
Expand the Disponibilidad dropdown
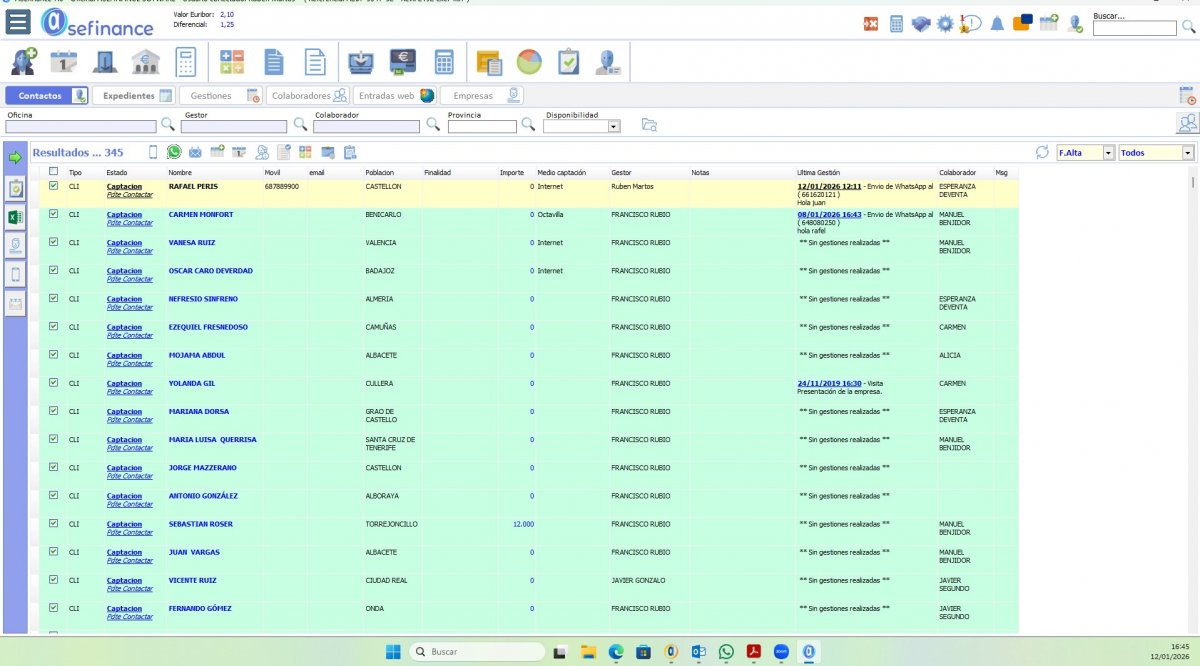(614, 126)
